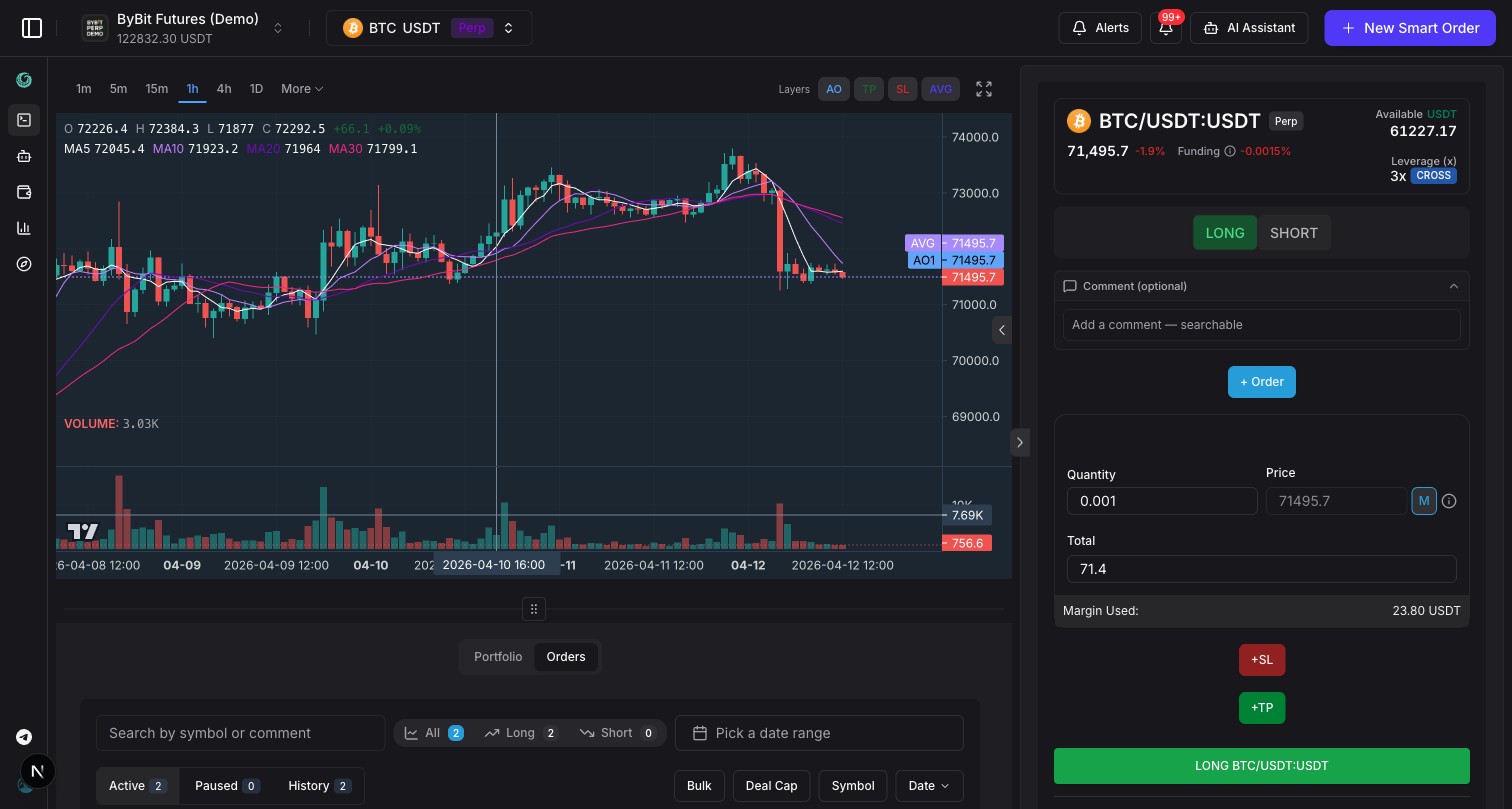
Task: Open the Pick a date range picker
Action: coord(819,733)
